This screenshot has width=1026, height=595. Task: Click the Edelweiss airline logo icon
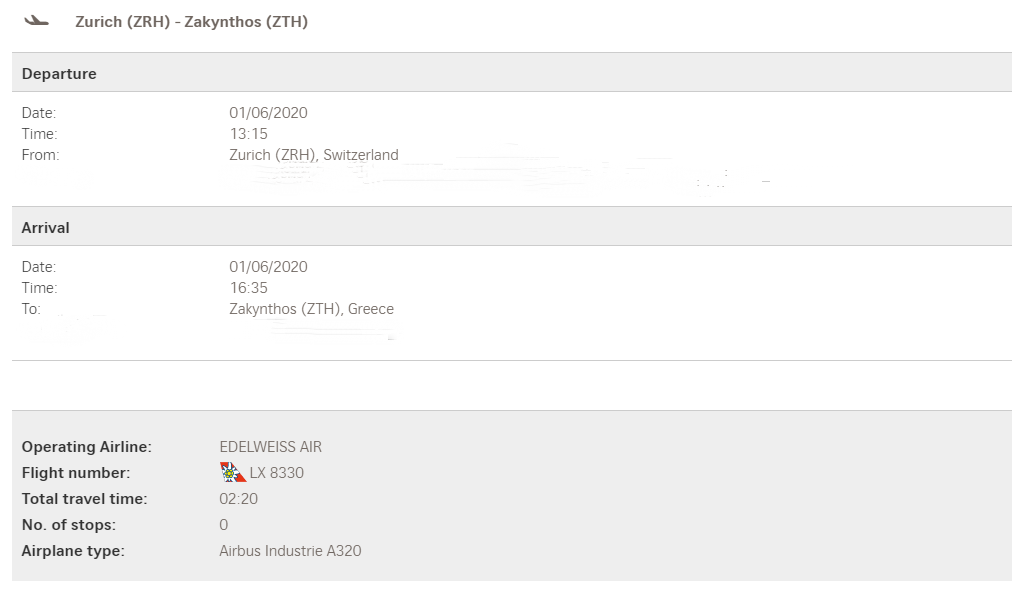[232, 472]
